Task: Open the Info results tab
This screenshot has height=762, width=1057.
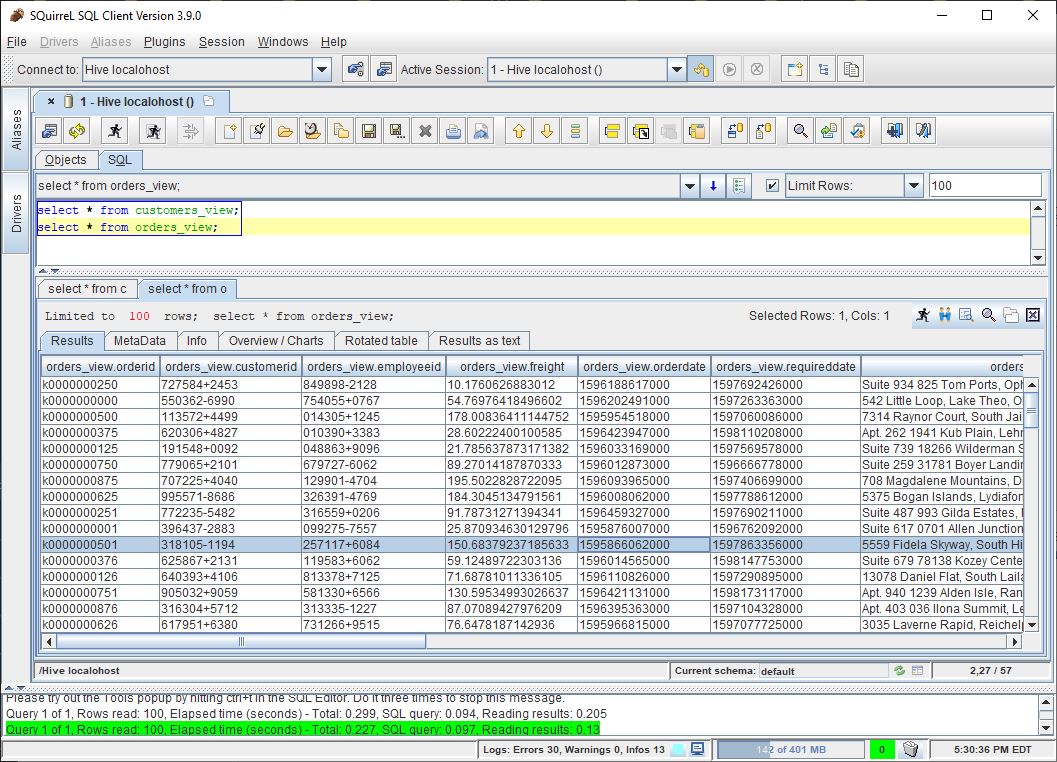Action: [x=197, y=341]
